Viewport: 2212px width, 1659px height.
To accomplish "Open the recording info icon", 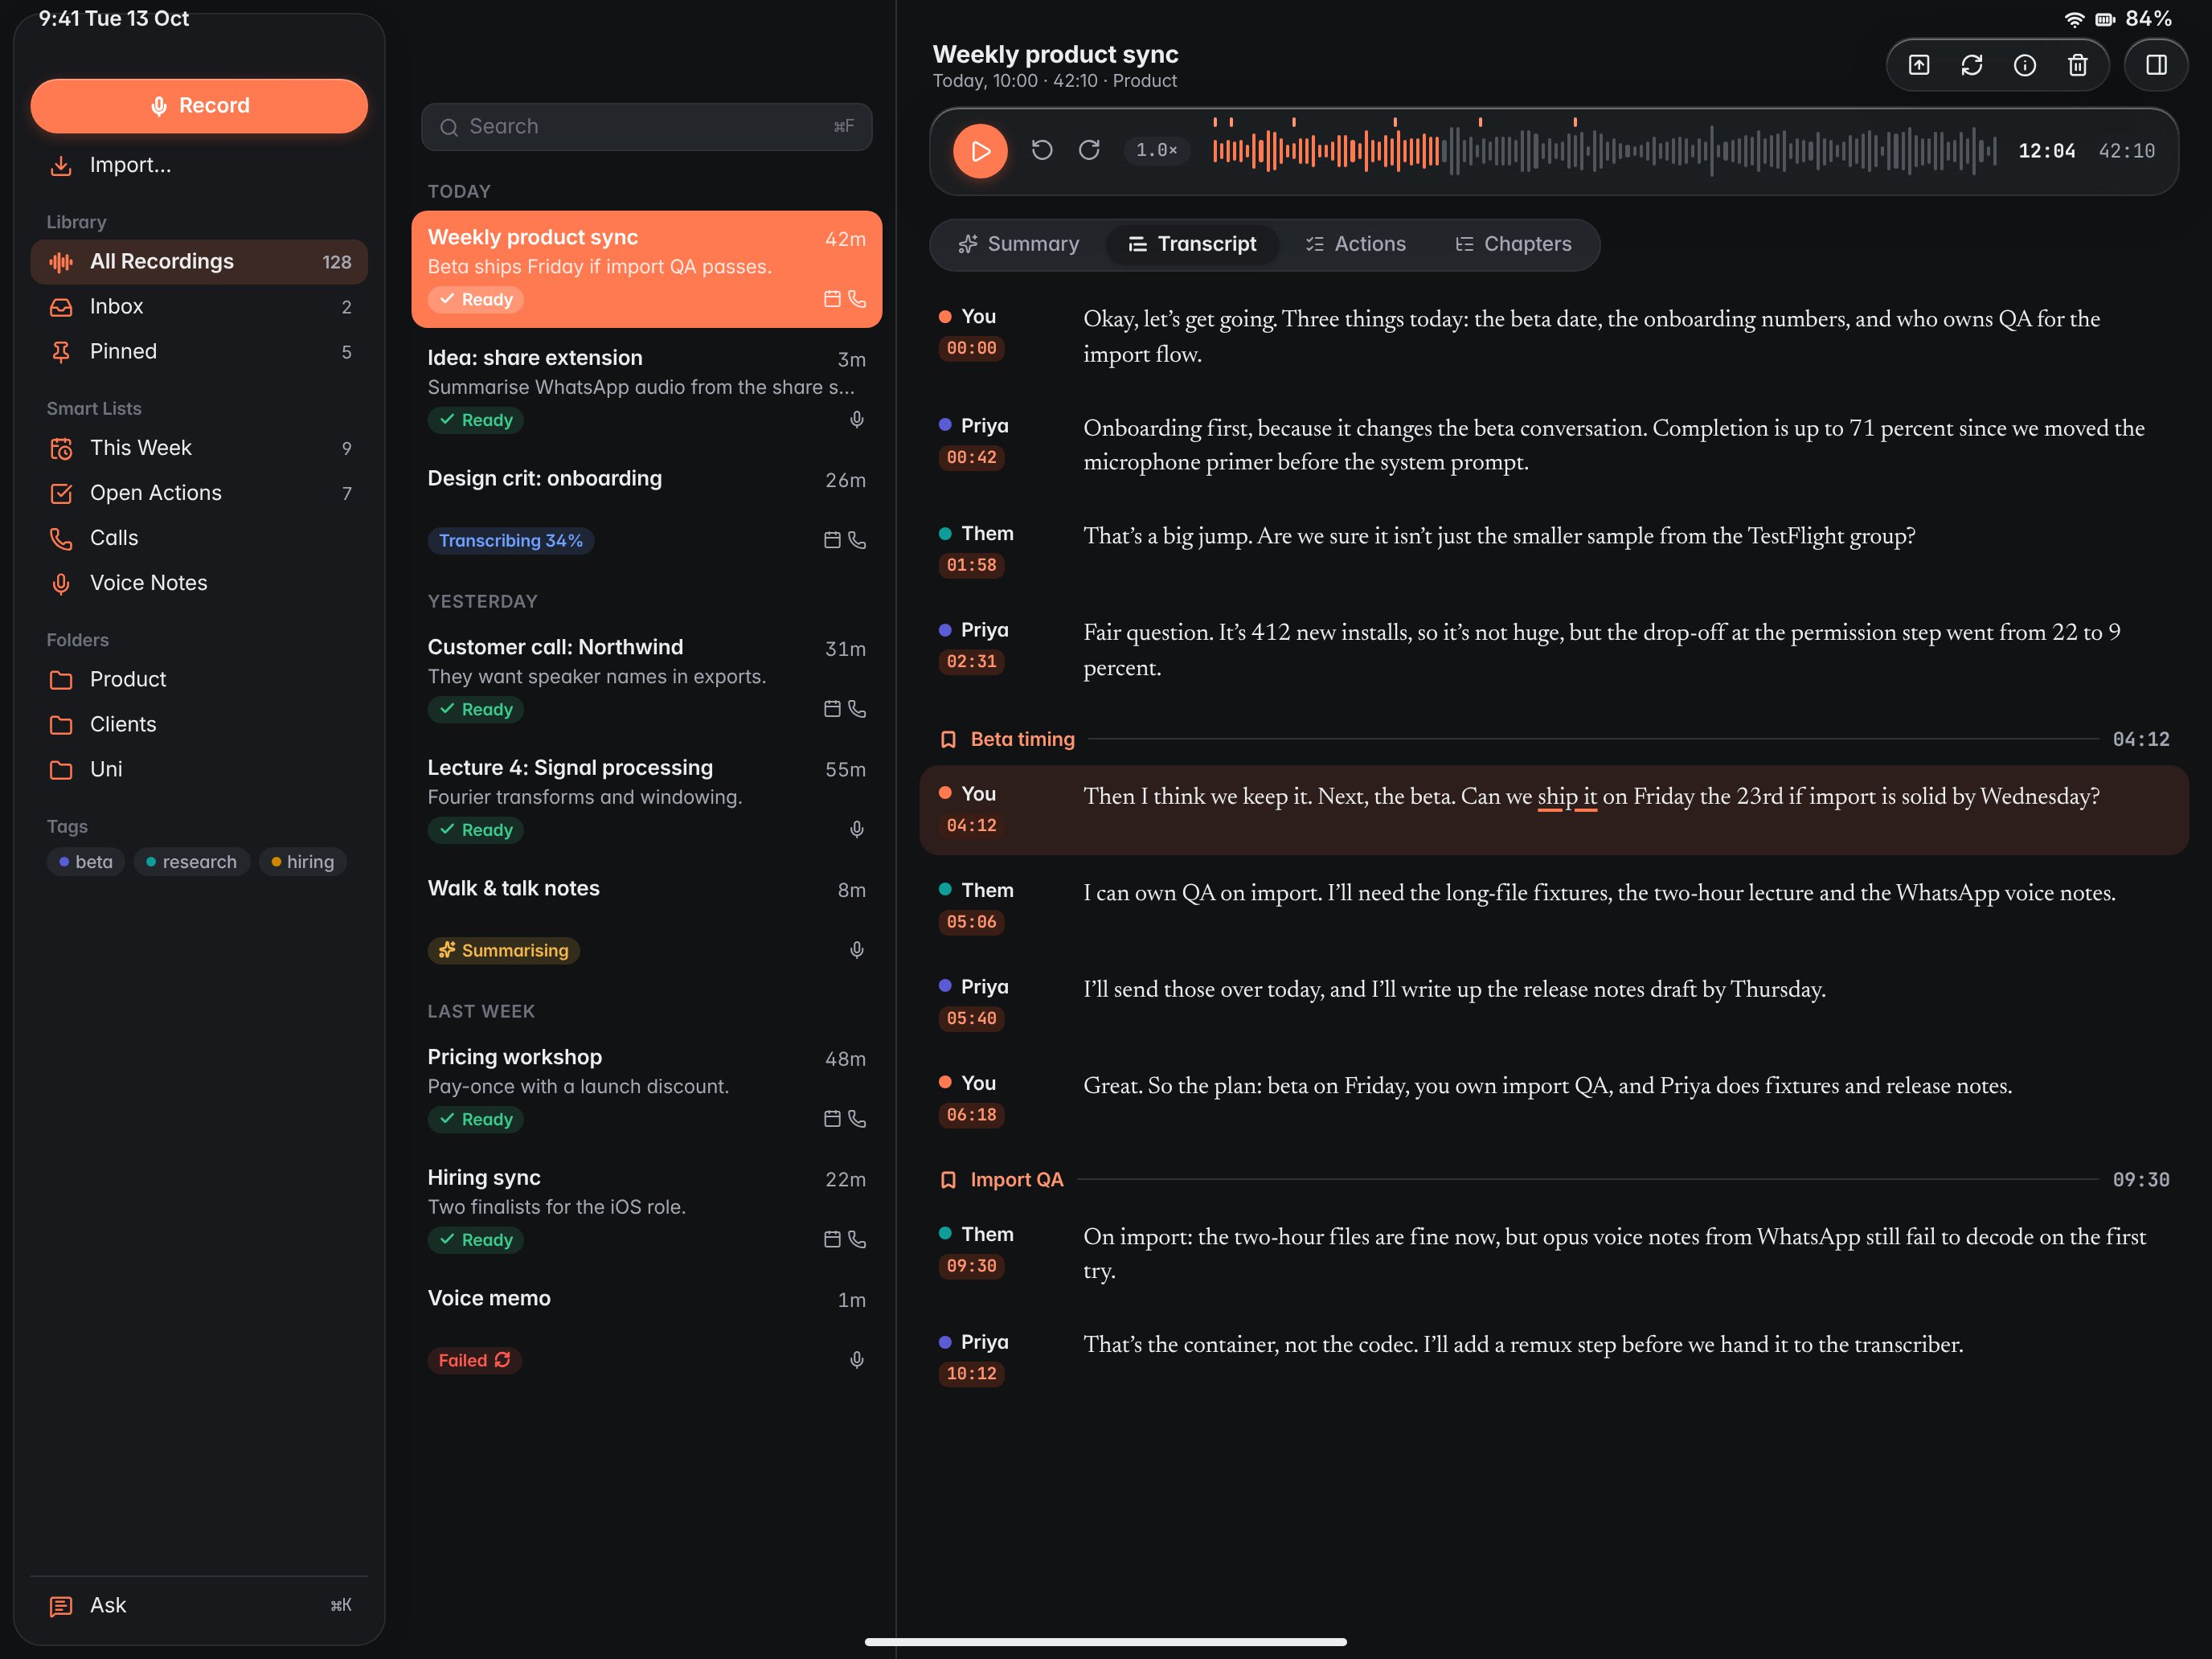I will tap(2024, 65).
